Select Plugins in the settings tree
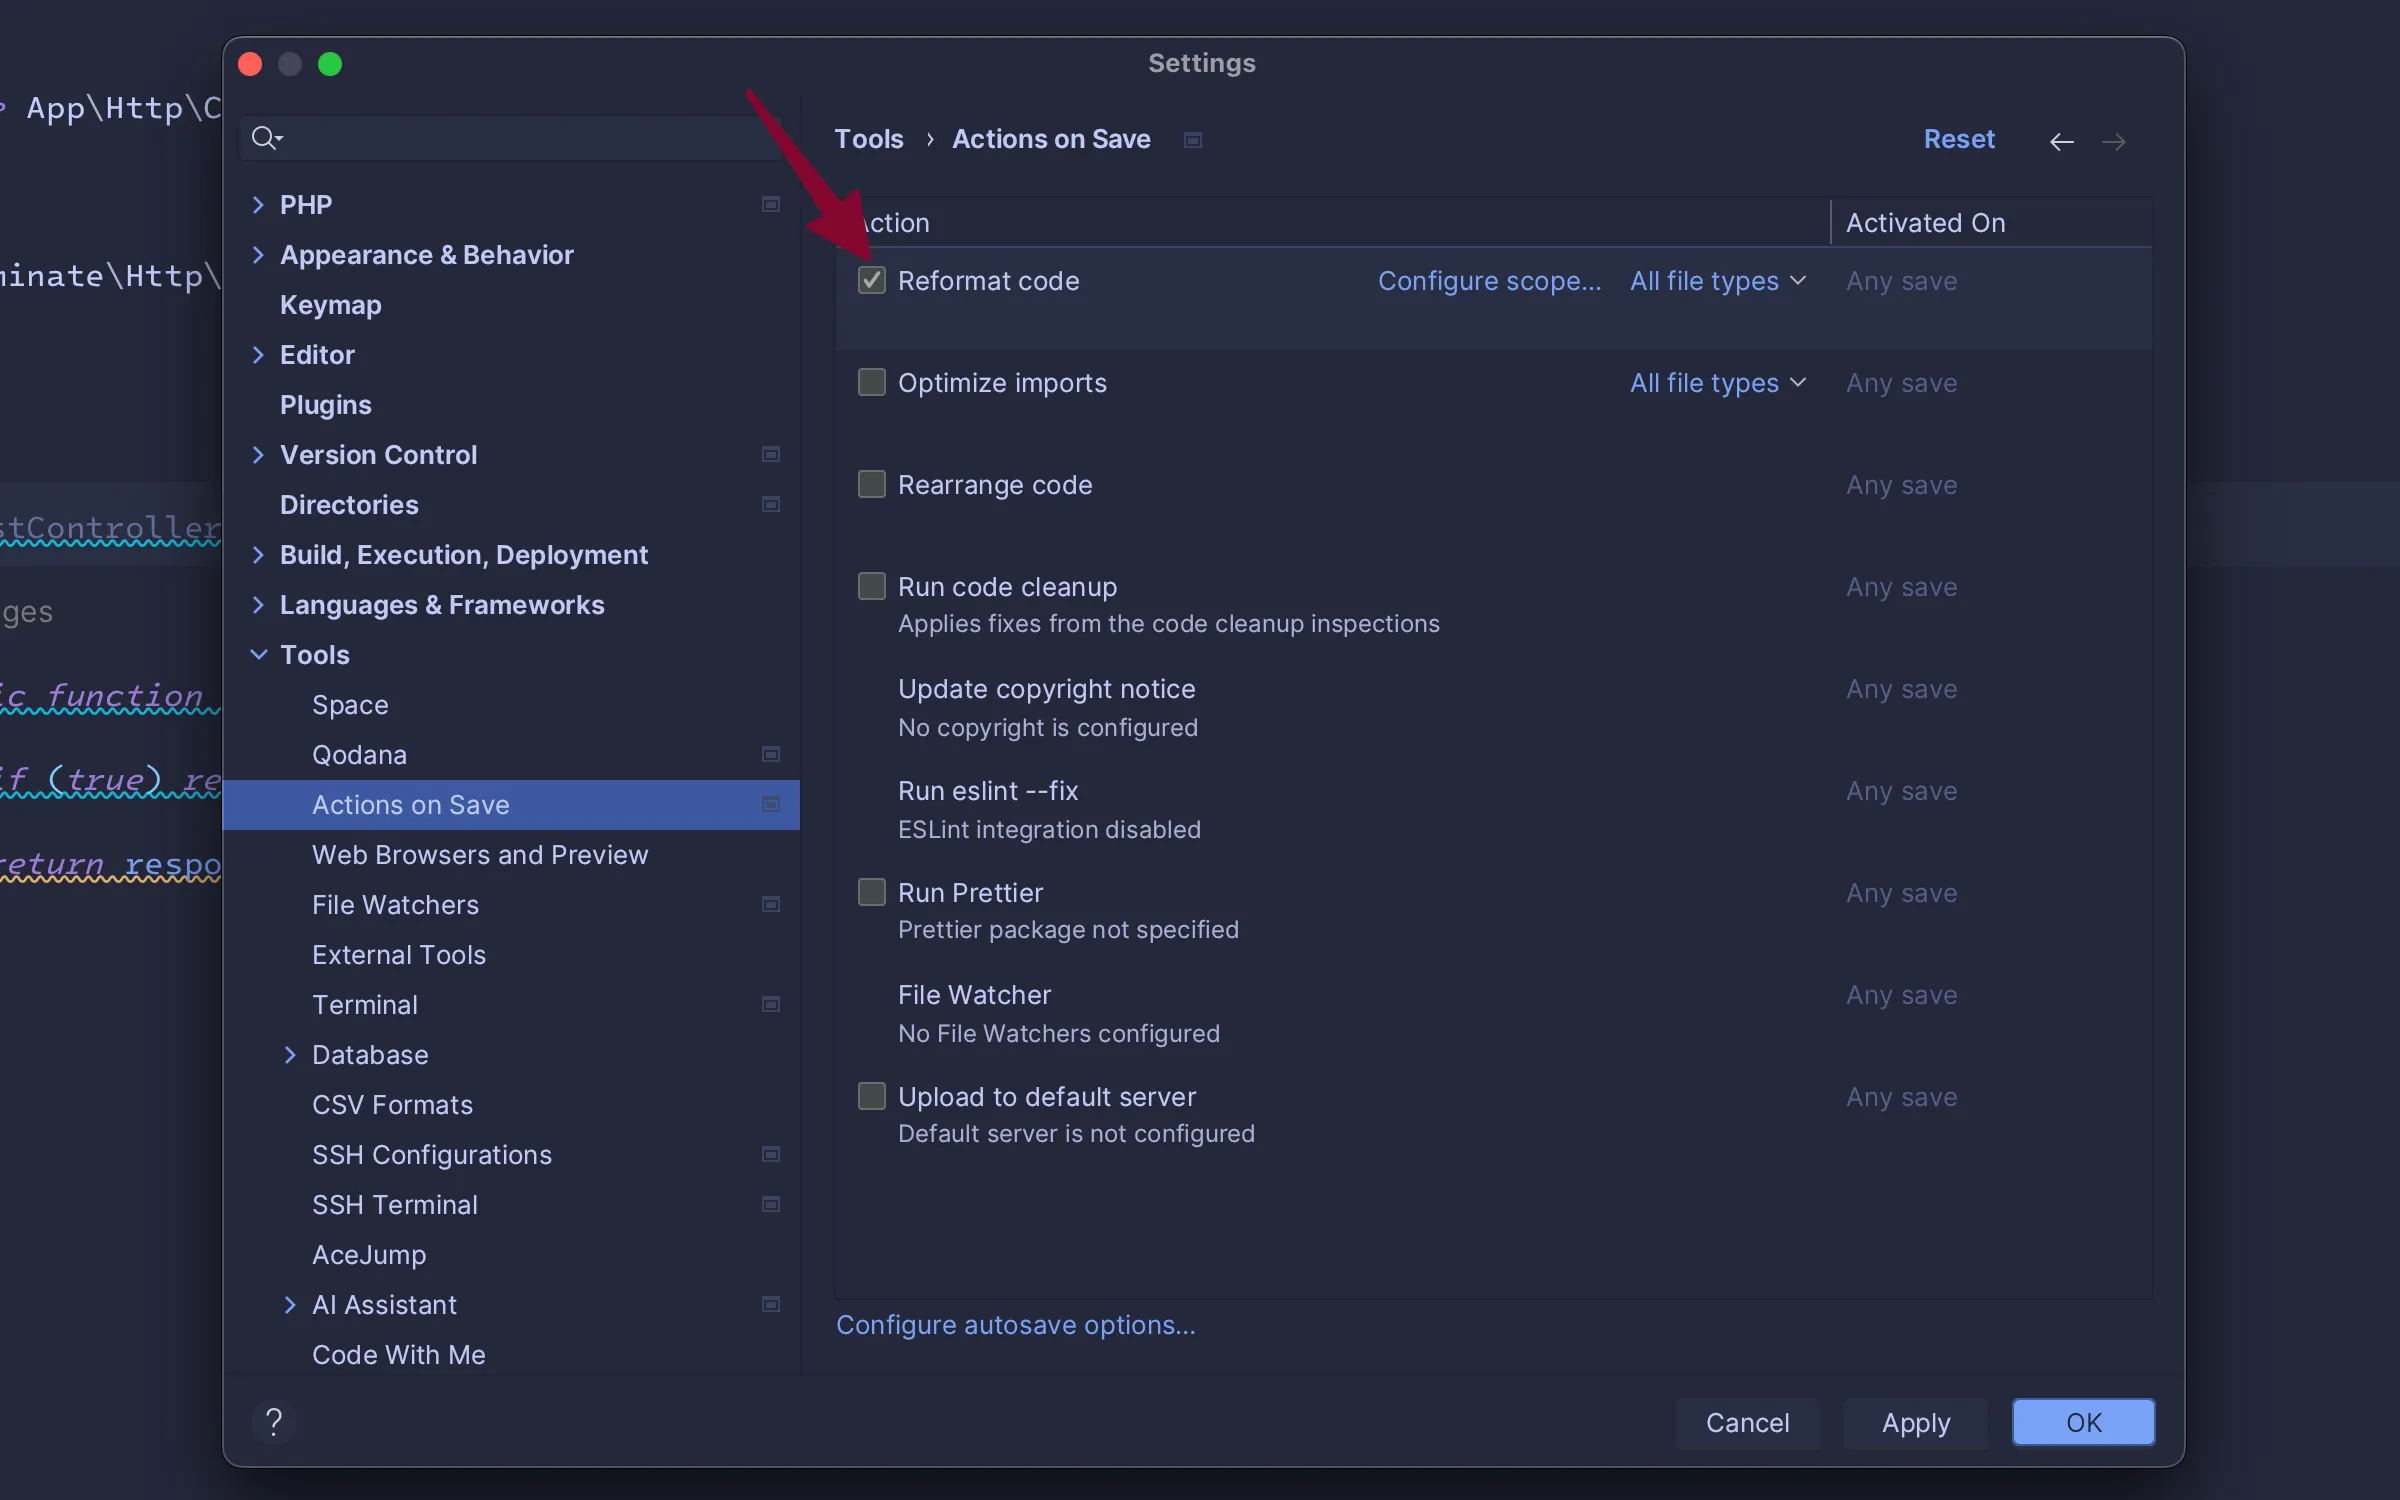This screenshot has height=1500, width=2400. point(326,405)
